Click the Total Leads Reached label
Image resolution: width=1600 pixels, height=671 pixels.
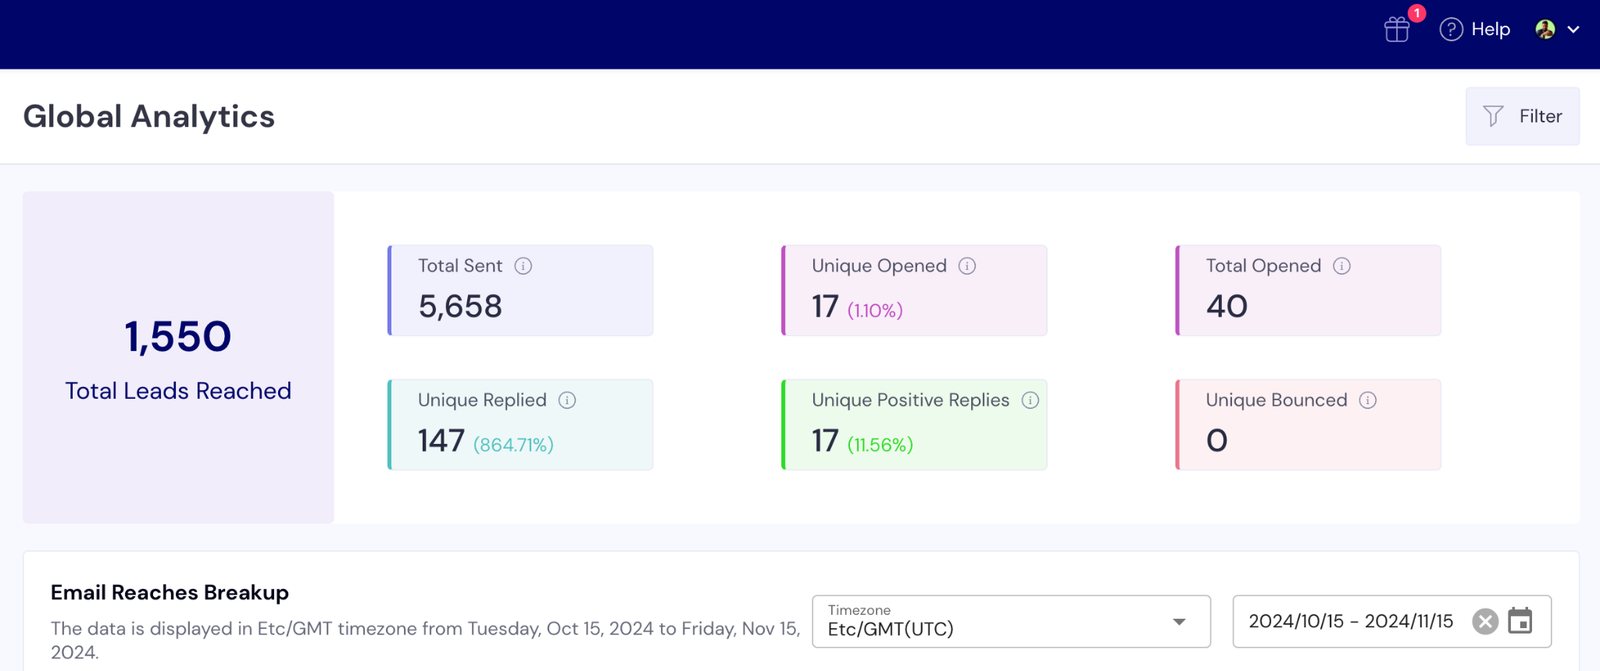coord(178,391)
